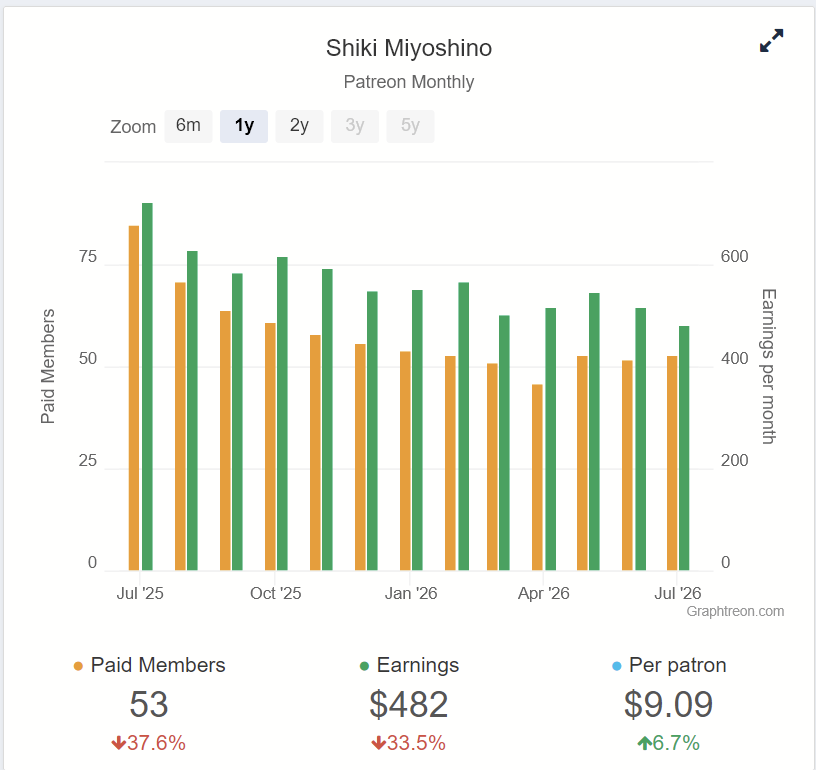The width and height of the screenshot is (816, 770).
Task: Click the green Jul '26 earnings bar
Action: click(684, 448)
